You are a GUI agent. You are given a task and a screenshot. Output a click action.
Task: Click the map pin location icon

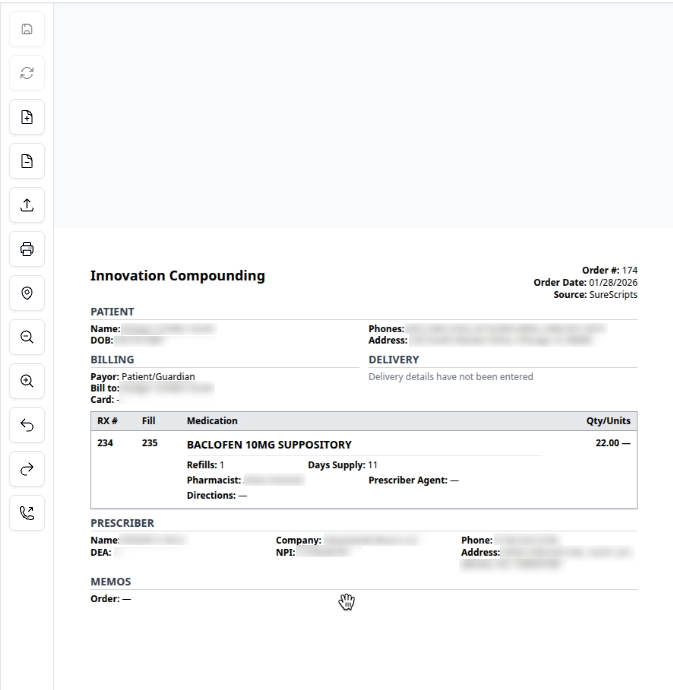[27, 293]
